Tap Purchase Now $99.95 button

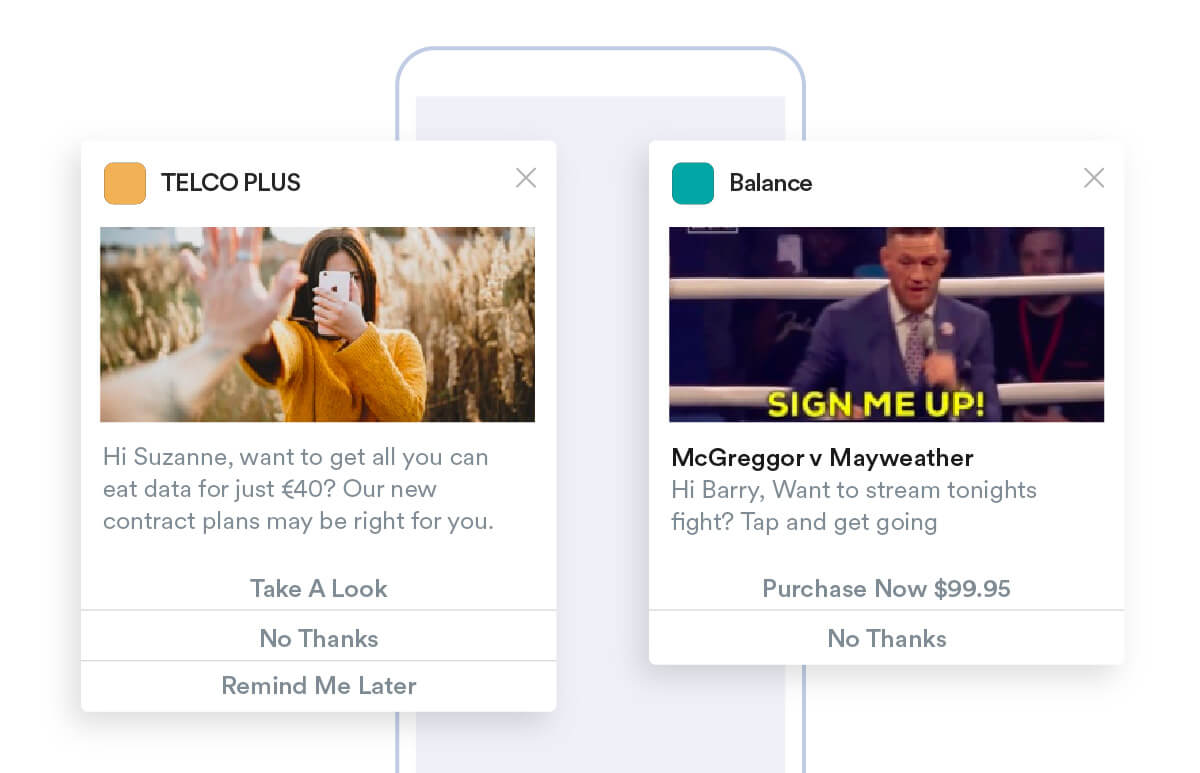tap(886, 588)
